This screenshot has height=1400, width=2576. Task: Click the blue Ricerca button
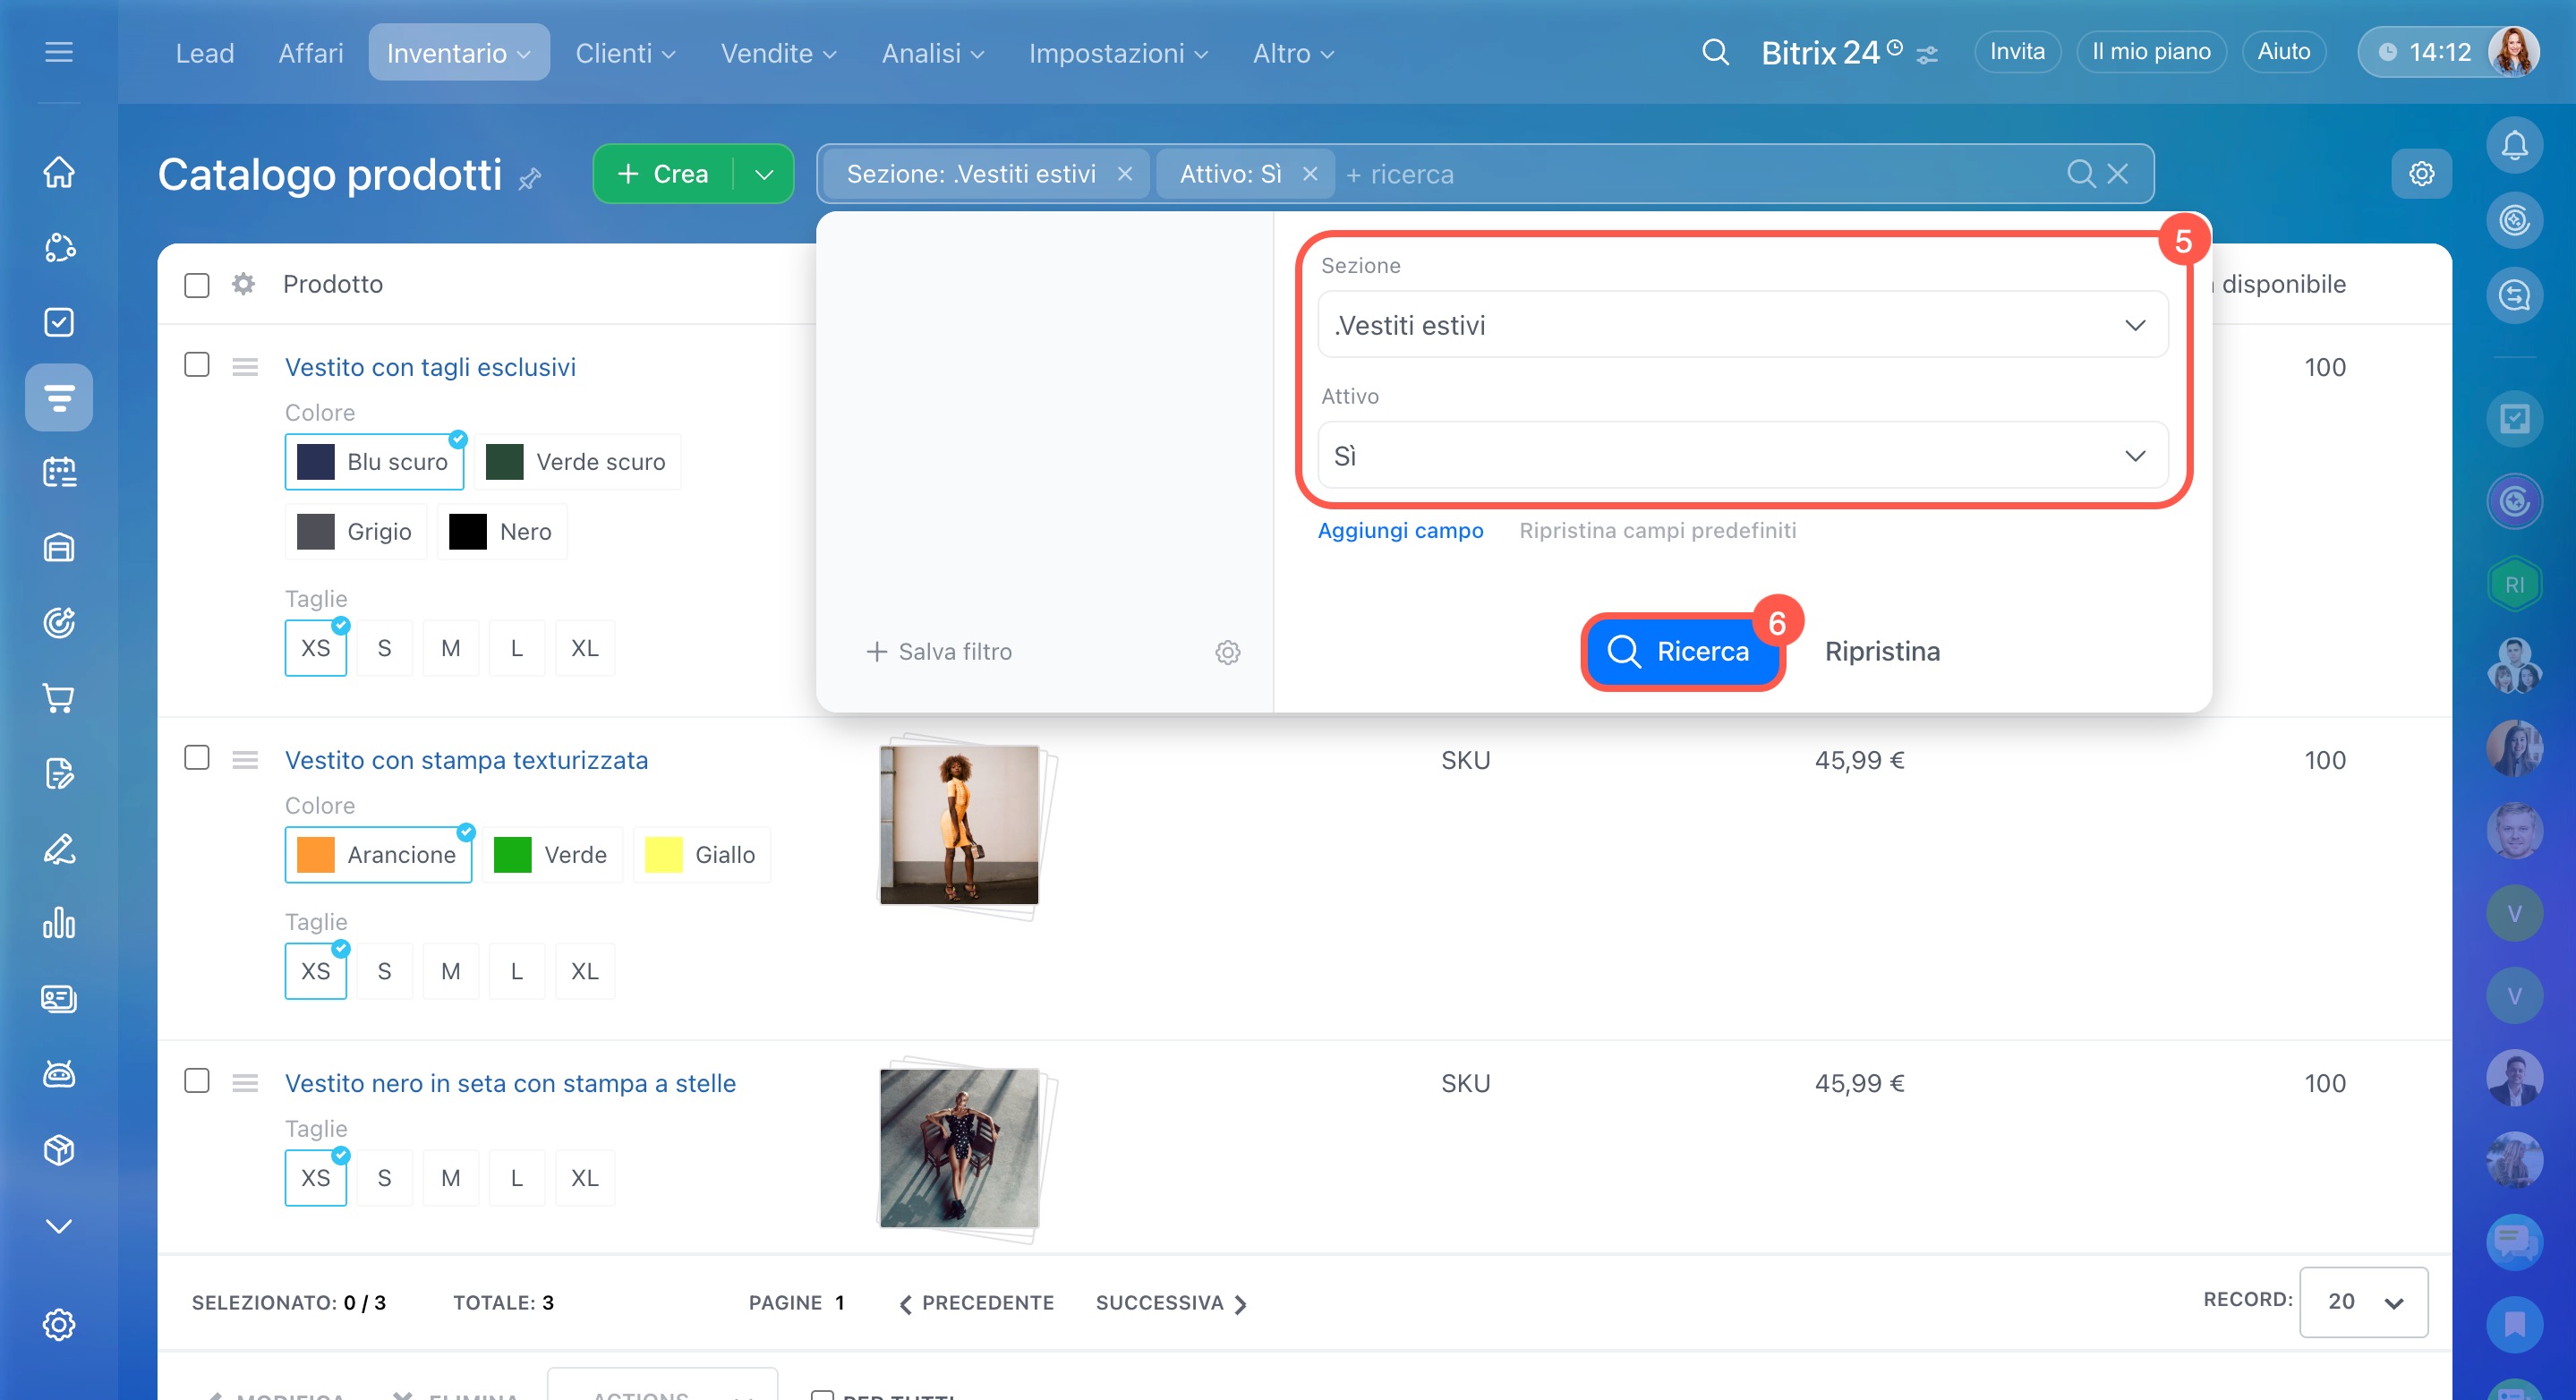[1680, 652]
